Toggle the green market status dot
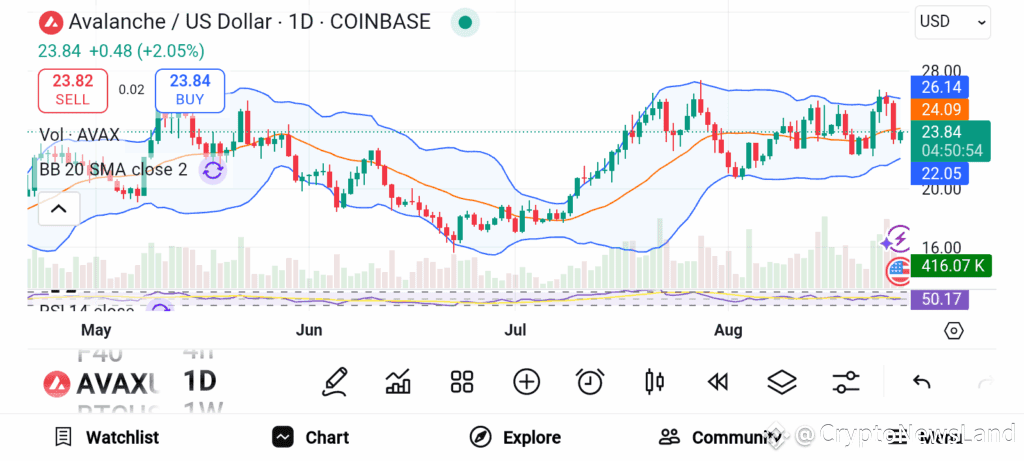Screen dimensions: 1024x461 (x=465, y=22)
